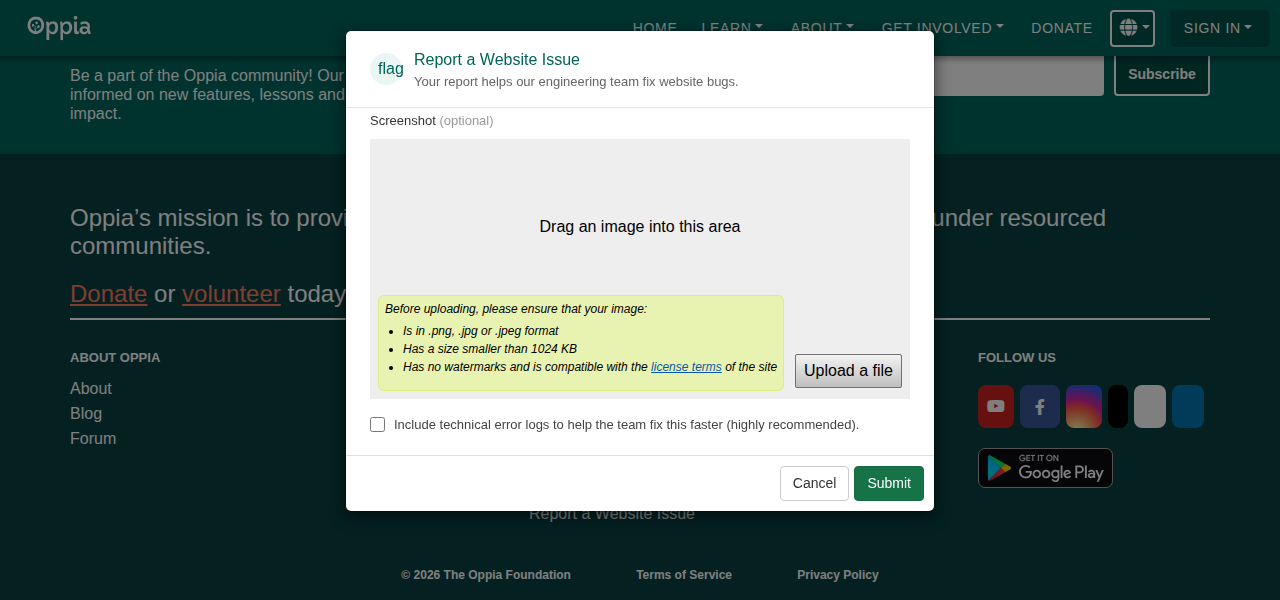Open the license terms link

(x=686, y=367)
